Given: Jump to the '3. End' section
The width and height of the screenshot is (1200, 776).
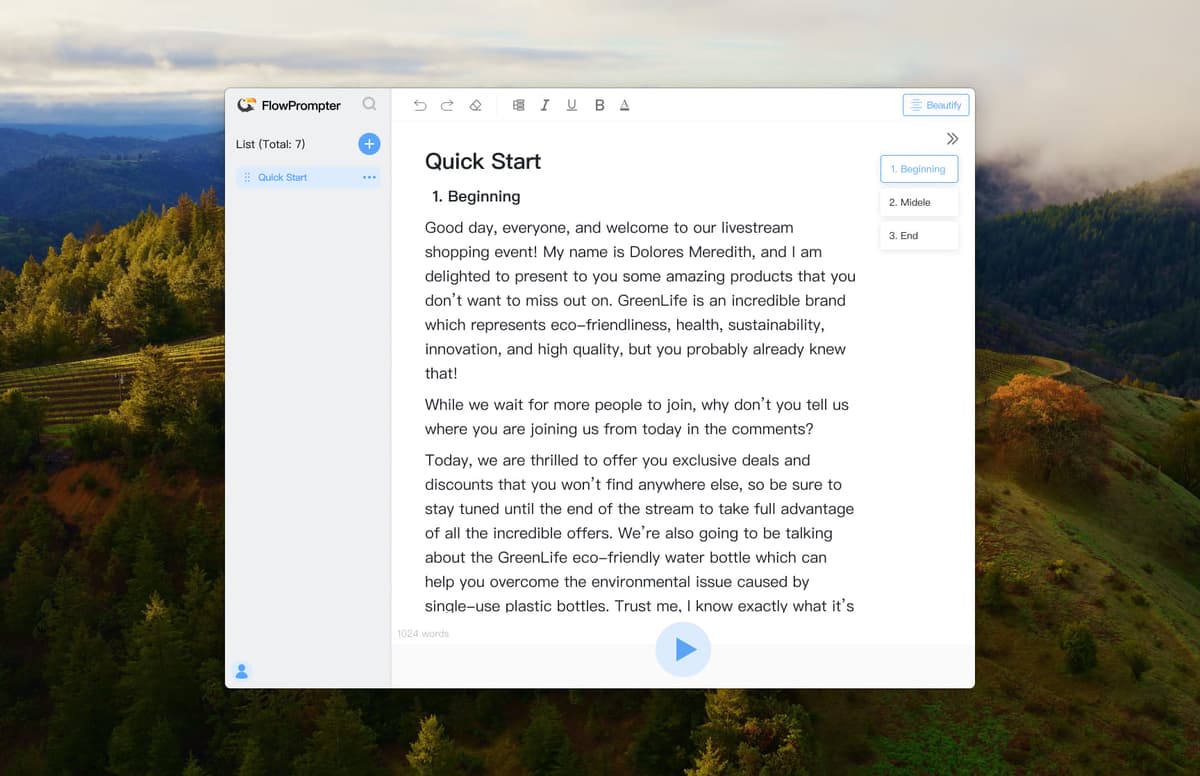Looking at the screenshot, I should [918, 235].
